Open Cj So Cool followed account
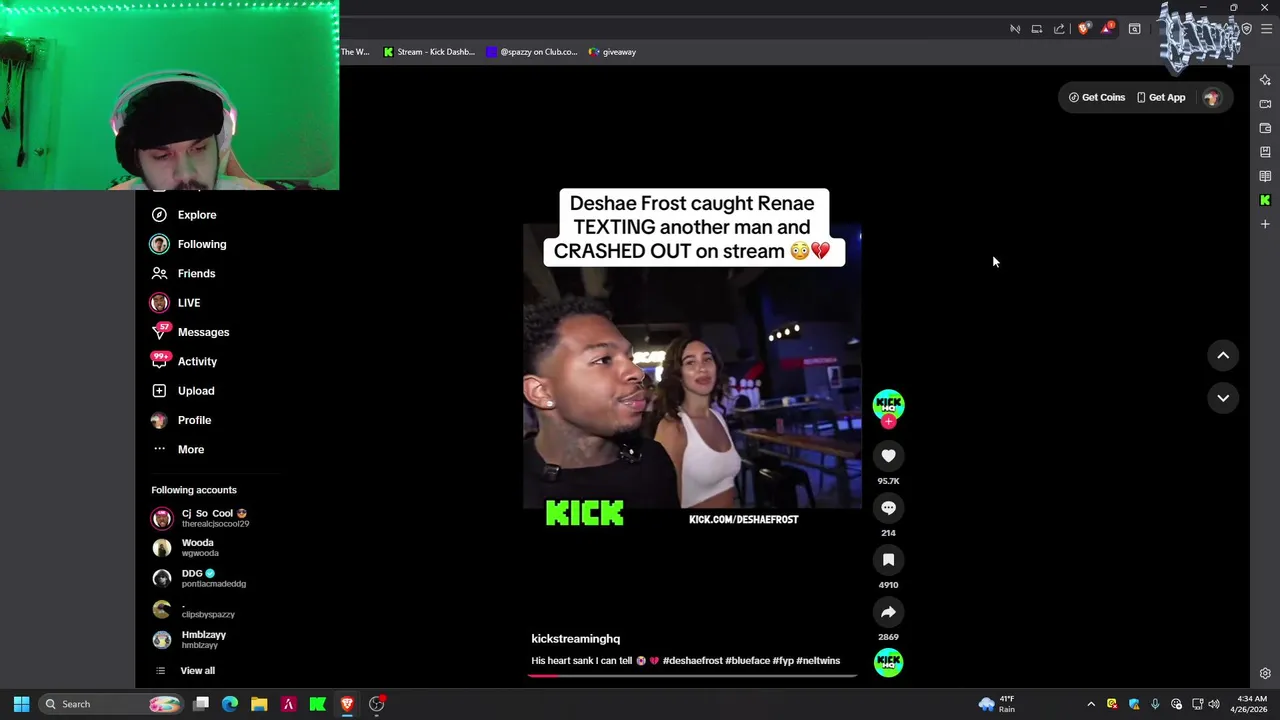Screen dimensions: 1280x720 tap(200, 518)
